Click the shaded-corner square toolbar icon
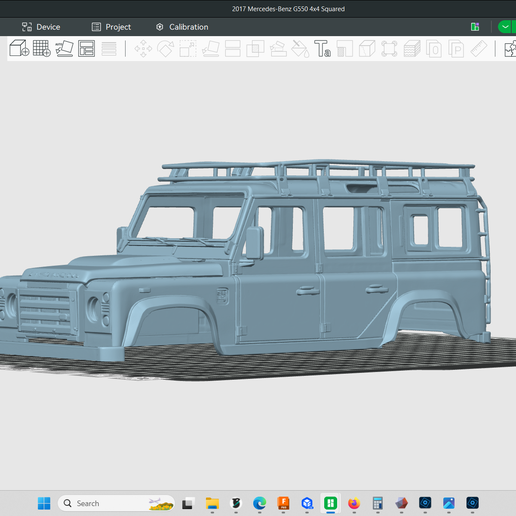The height and width of the screenshot is (516, 516). 345,49
